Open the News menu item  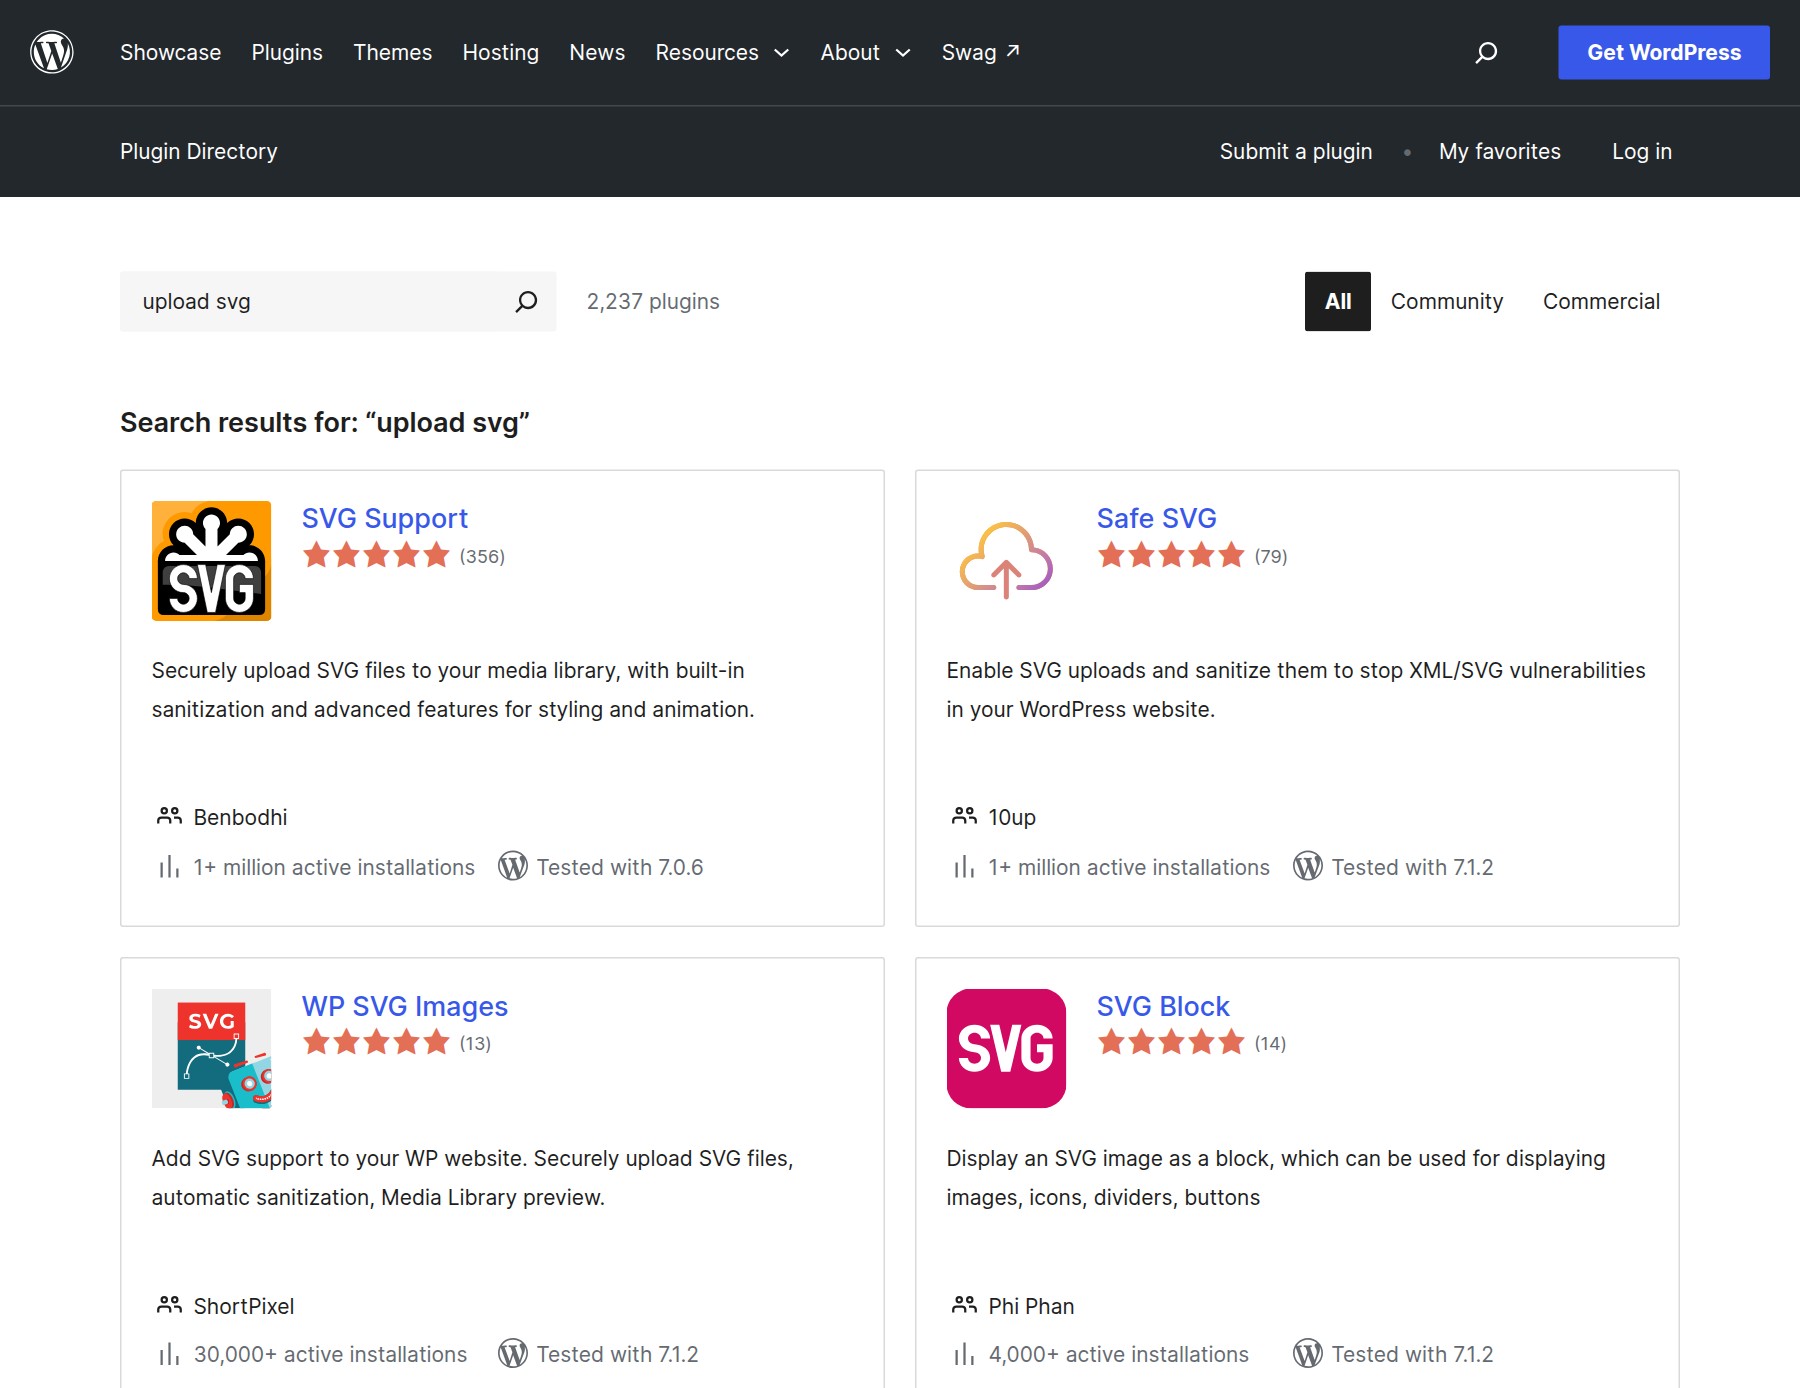pyautogui.click(x=597, y=52)
